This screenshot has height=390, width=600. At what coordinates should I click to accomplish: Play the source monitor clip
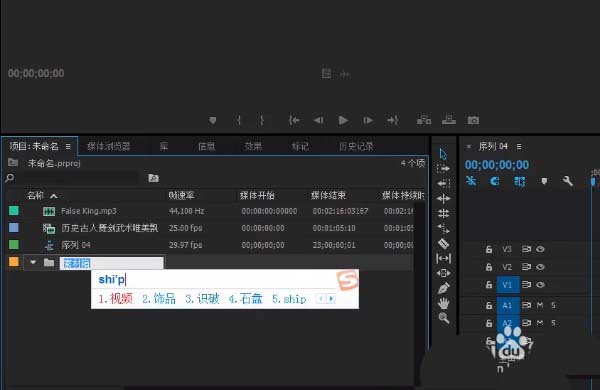coord(343,121)
